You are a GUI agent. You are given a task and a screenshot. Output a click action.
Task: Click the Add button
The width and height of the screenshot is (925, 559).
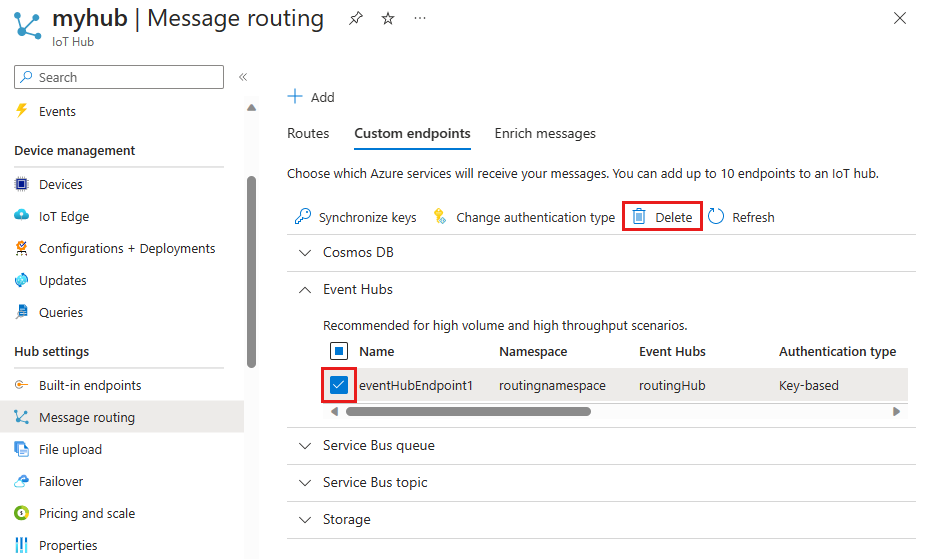click(311, 97)
